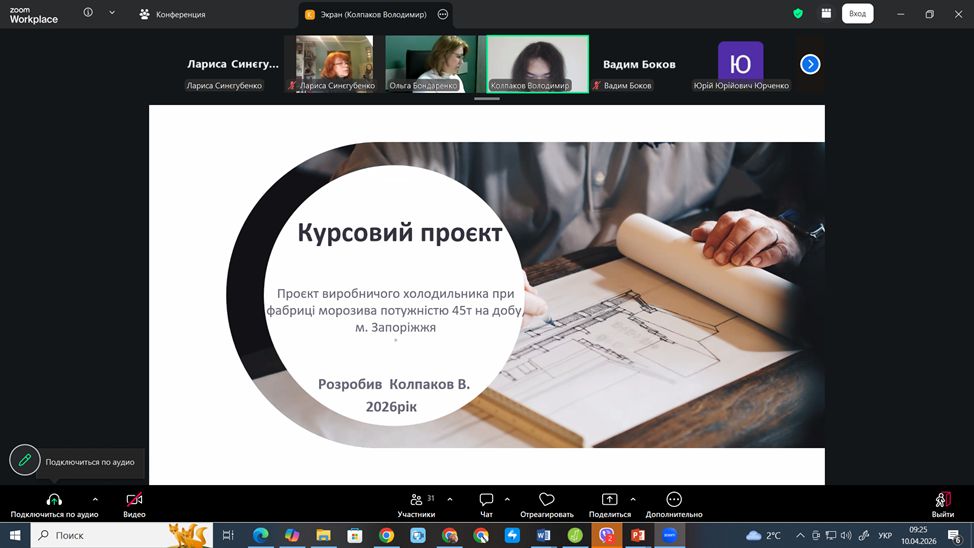Expand the participants options chevron
974x548 pixels.
click(x=450, y=498)
